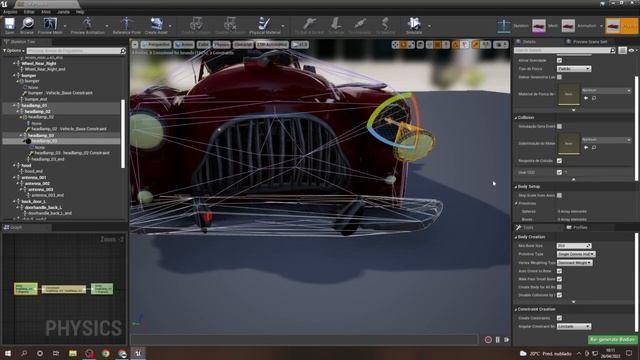640x360 pixels.
Task: Click the Character viewport button
Action: pyautogui.click(x=242, y=44)
